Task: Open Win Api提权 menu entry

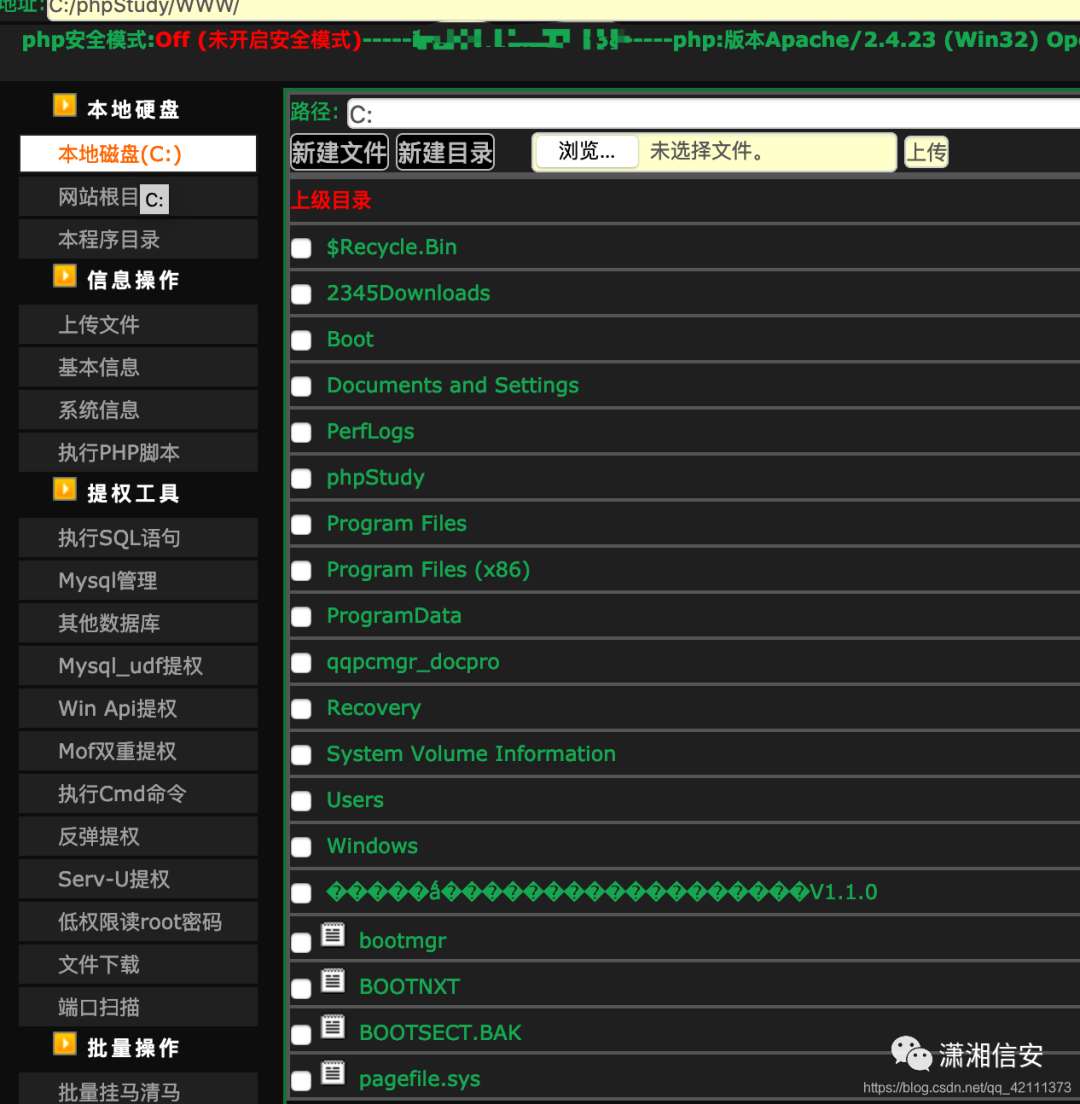Action: pyautogui.click(x=138, y=708)
